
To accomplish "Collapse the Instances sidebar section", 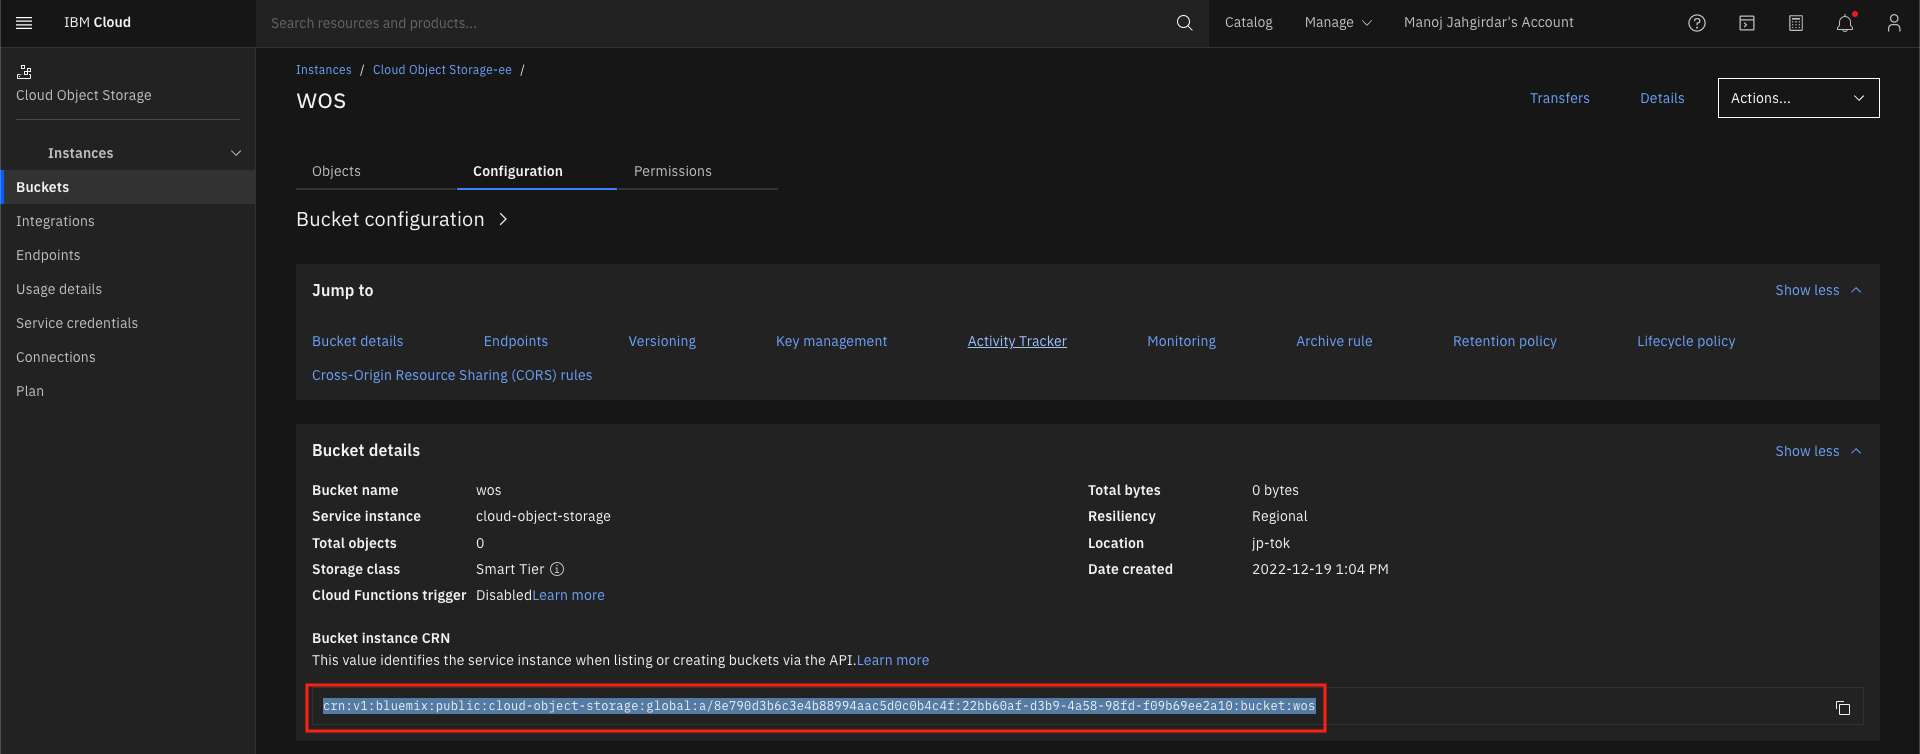I will pos(236,153).
